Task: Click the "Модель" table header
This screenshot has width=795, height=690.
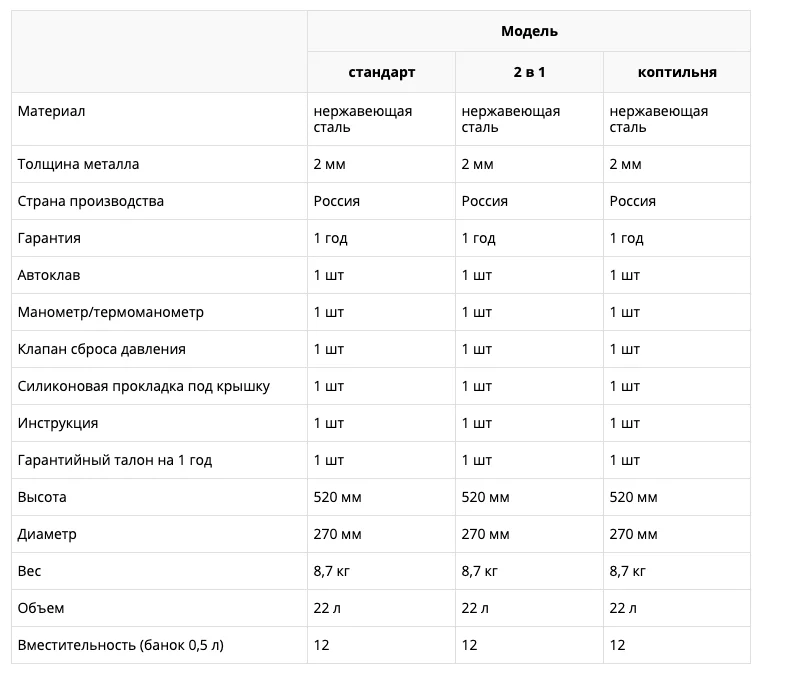Action: [x=529, y=31]
